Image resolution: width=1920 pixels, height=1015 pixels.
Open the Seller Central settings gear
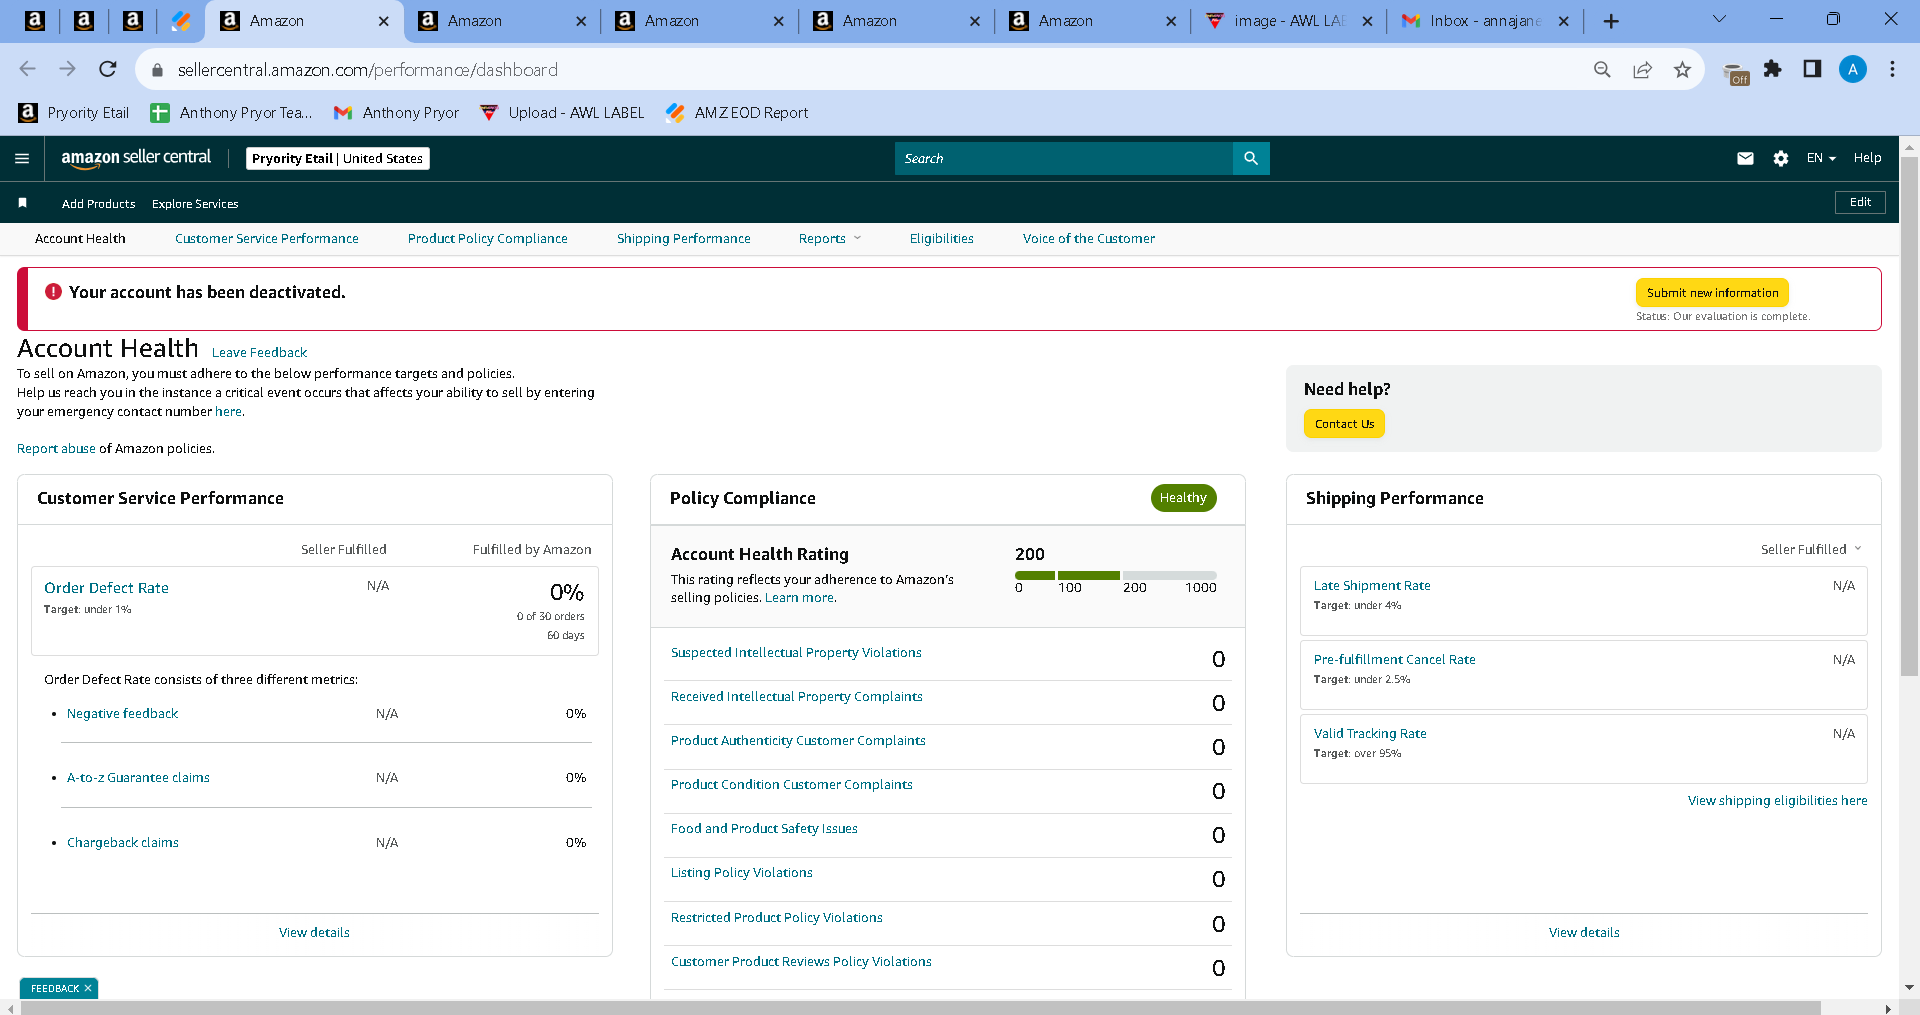(1780, 158)
